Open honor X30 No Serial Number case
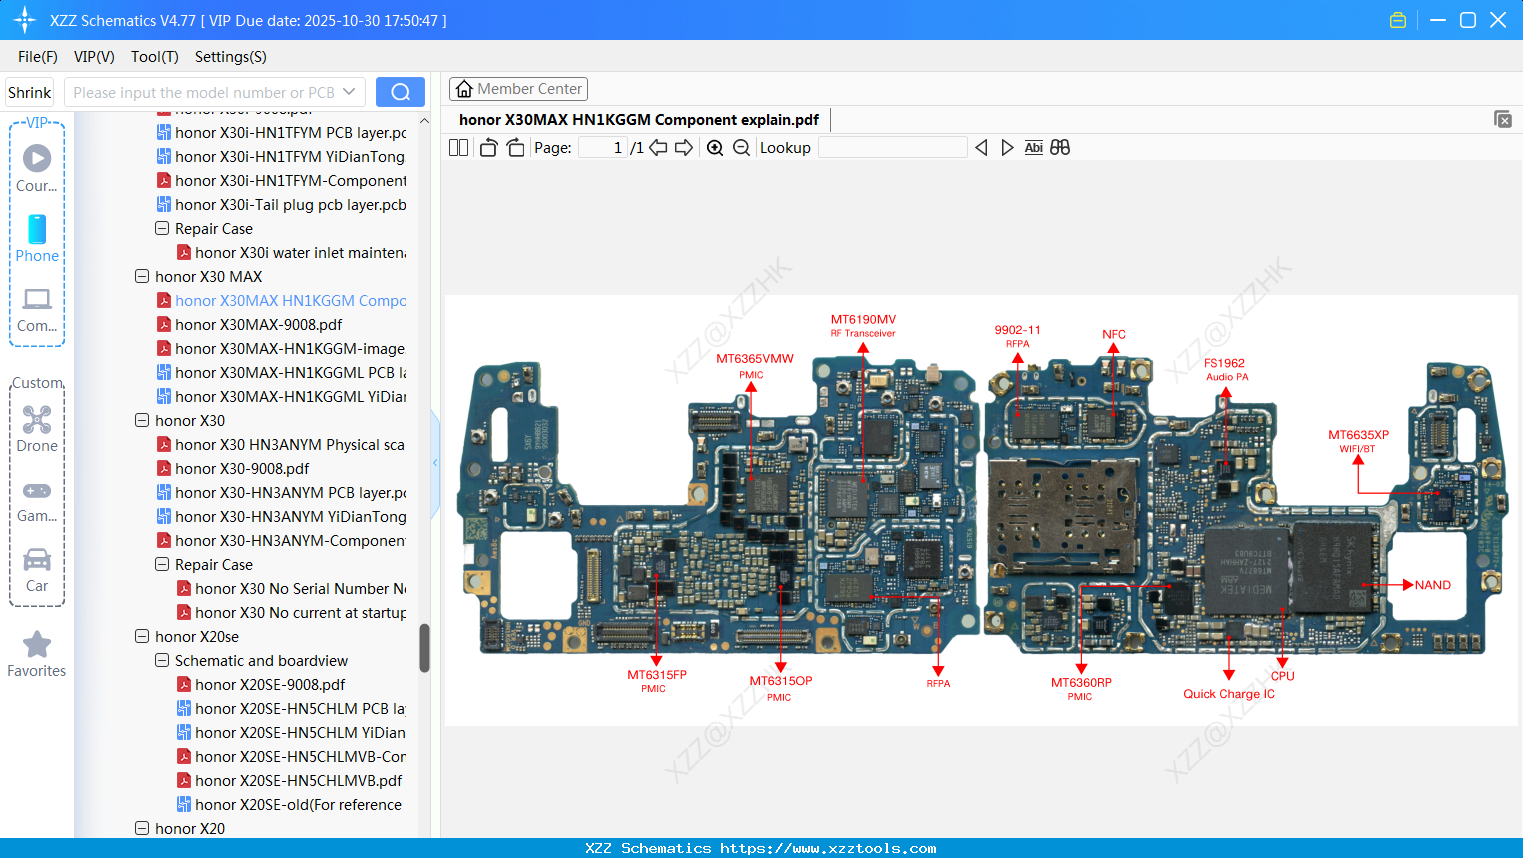 (x=300, y=588)
